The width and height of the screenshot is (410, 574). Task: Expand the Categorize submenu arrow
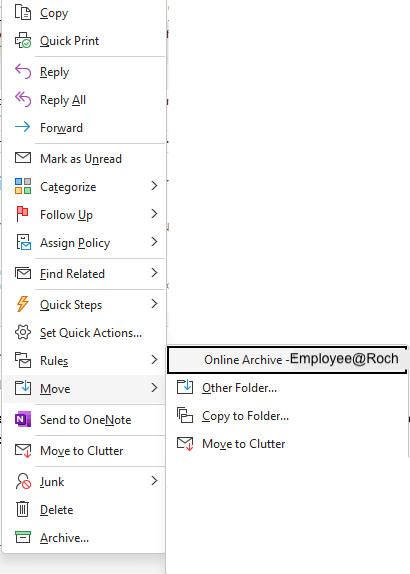point(154,186)
